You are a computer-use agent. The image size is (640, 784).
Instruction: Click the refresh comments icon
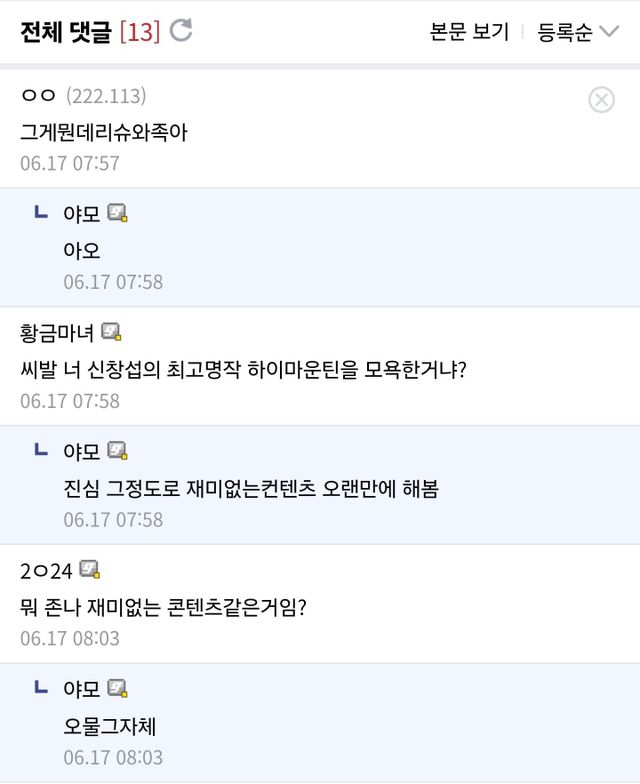pos(181,31)
